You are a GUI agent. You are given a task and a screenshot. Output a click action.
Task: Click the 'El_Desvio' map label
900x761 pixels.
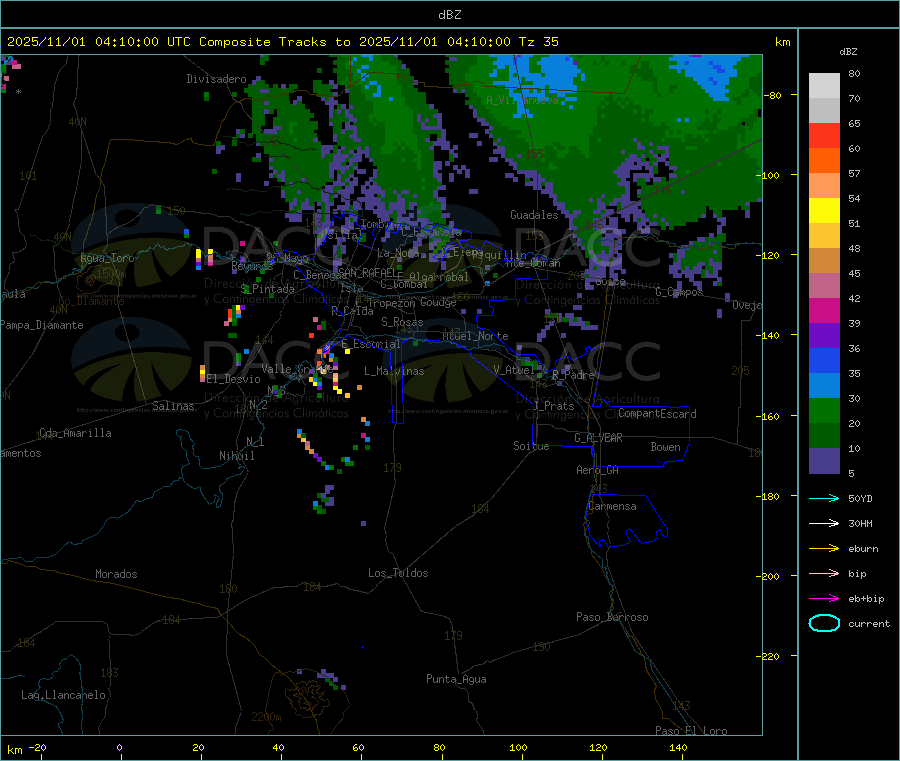tap(233, 379)
